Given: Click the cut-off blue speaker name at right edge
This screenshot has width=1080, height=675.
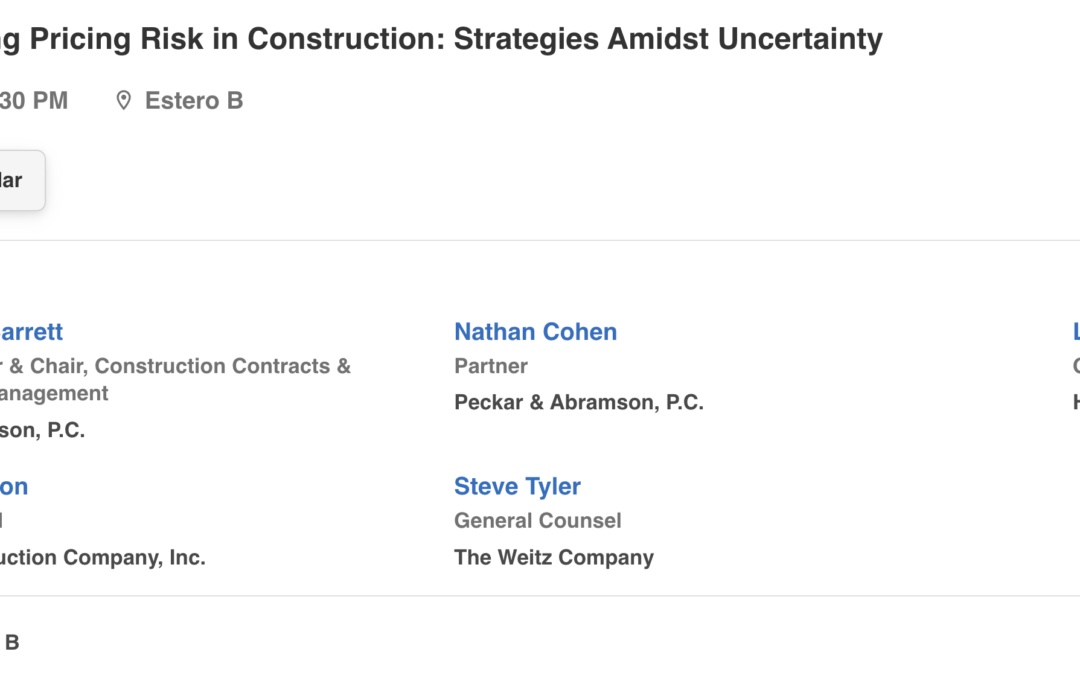Looking at the screenshot, I should [x=1075, y=332].
